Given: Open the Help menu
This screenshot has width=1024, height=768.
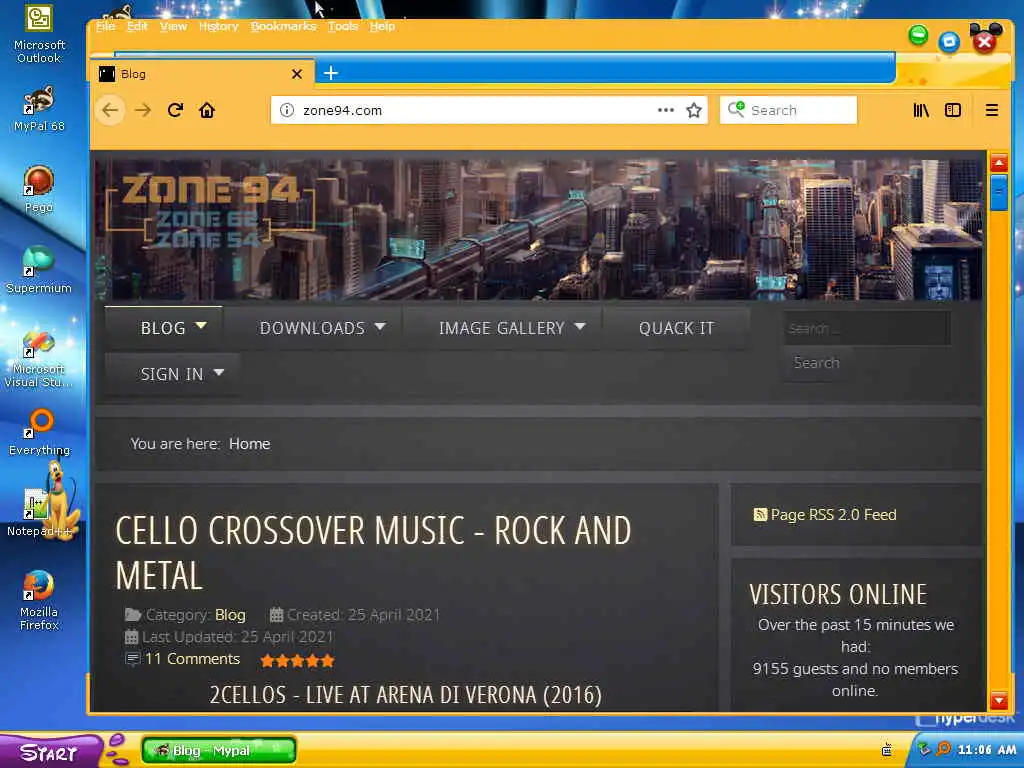Looking at the screenshot, I should click(x=382, y=26).
